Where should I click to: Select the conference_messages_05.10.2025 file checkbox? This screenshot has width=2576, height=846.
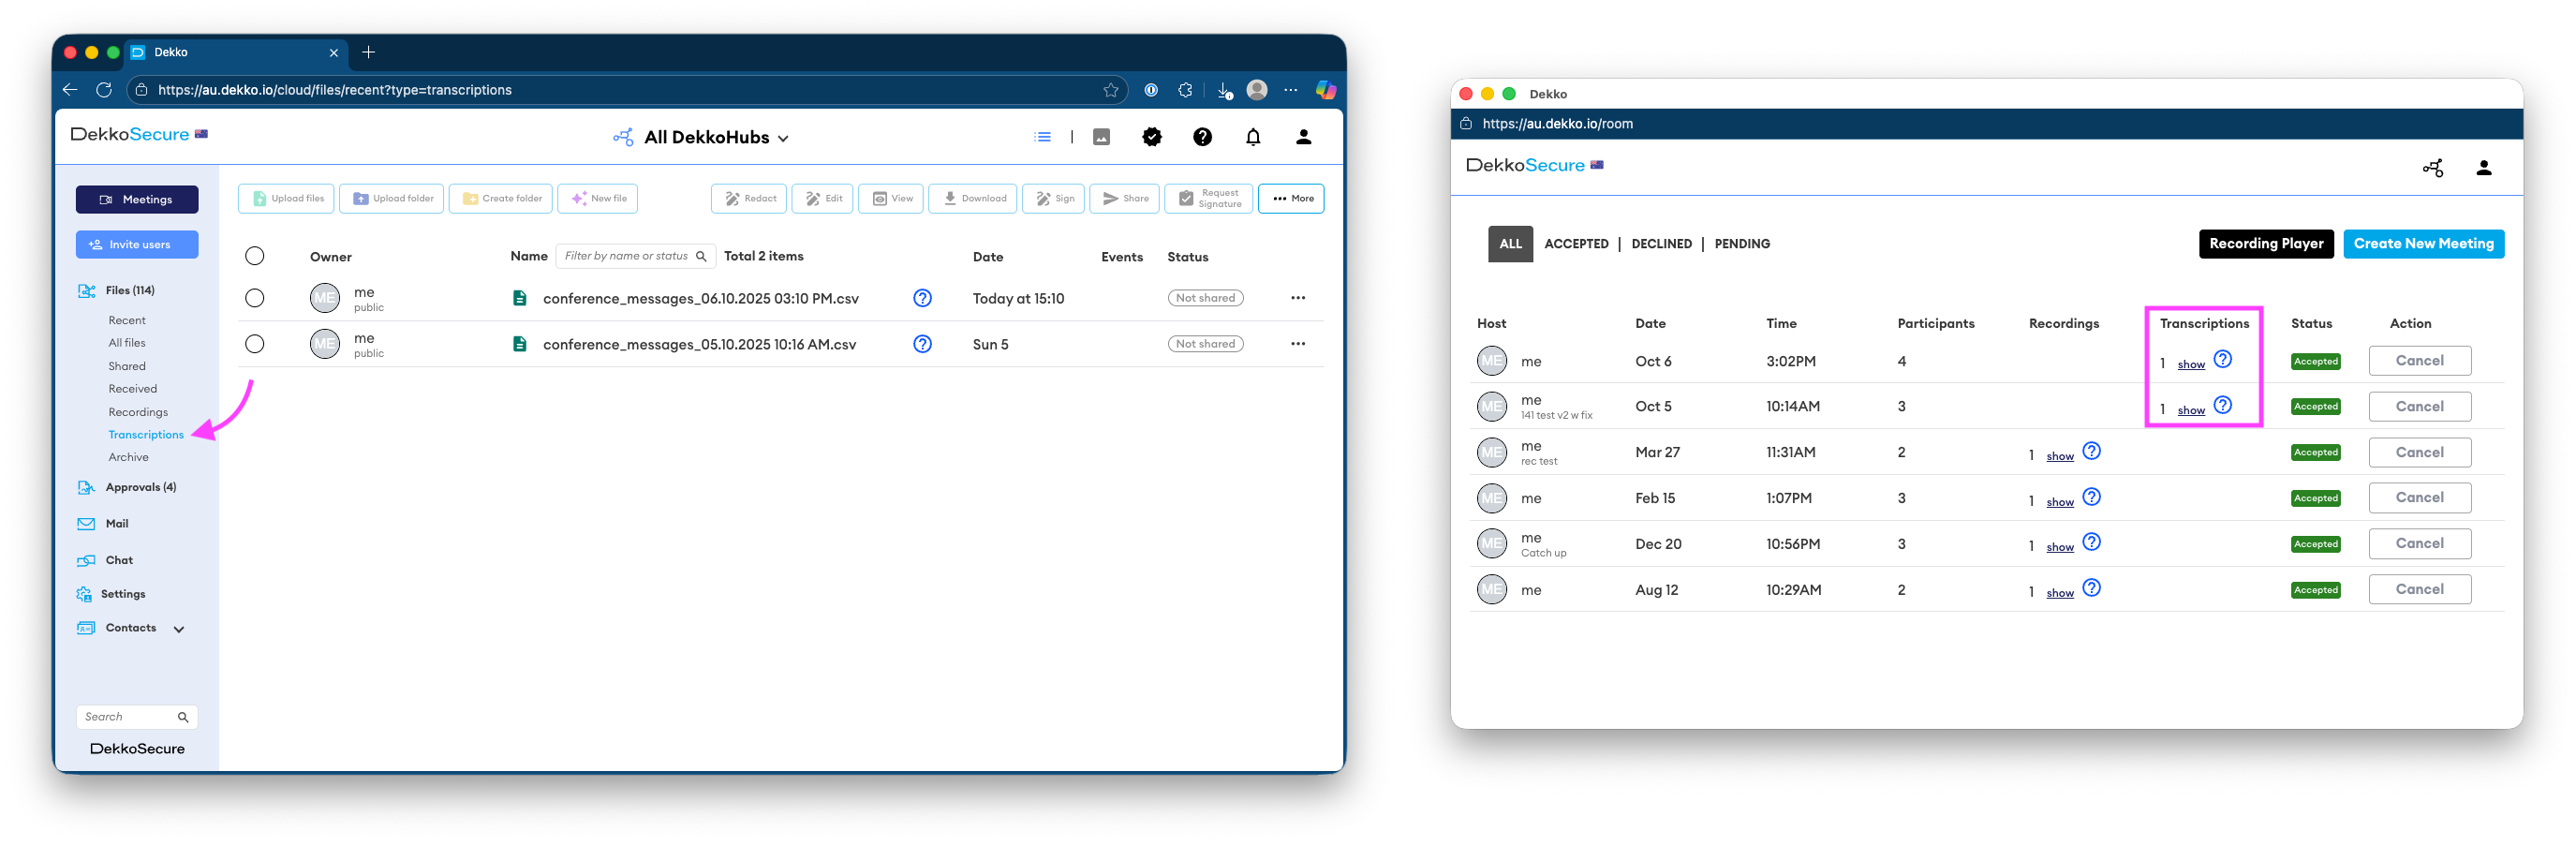[255, 344]
